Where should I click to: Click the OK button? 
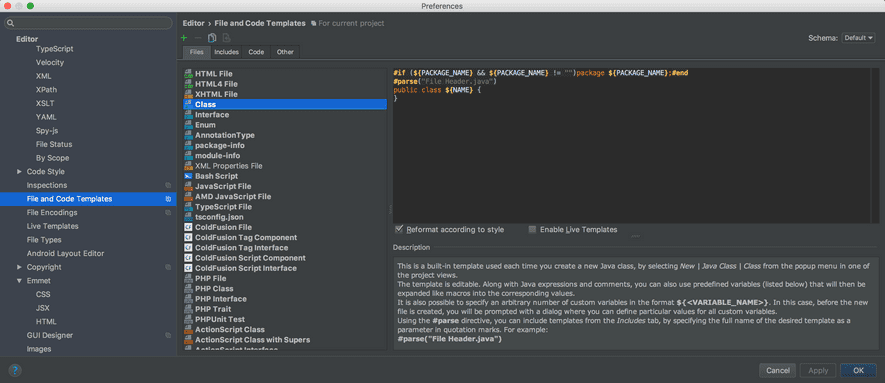click(858, 371)
